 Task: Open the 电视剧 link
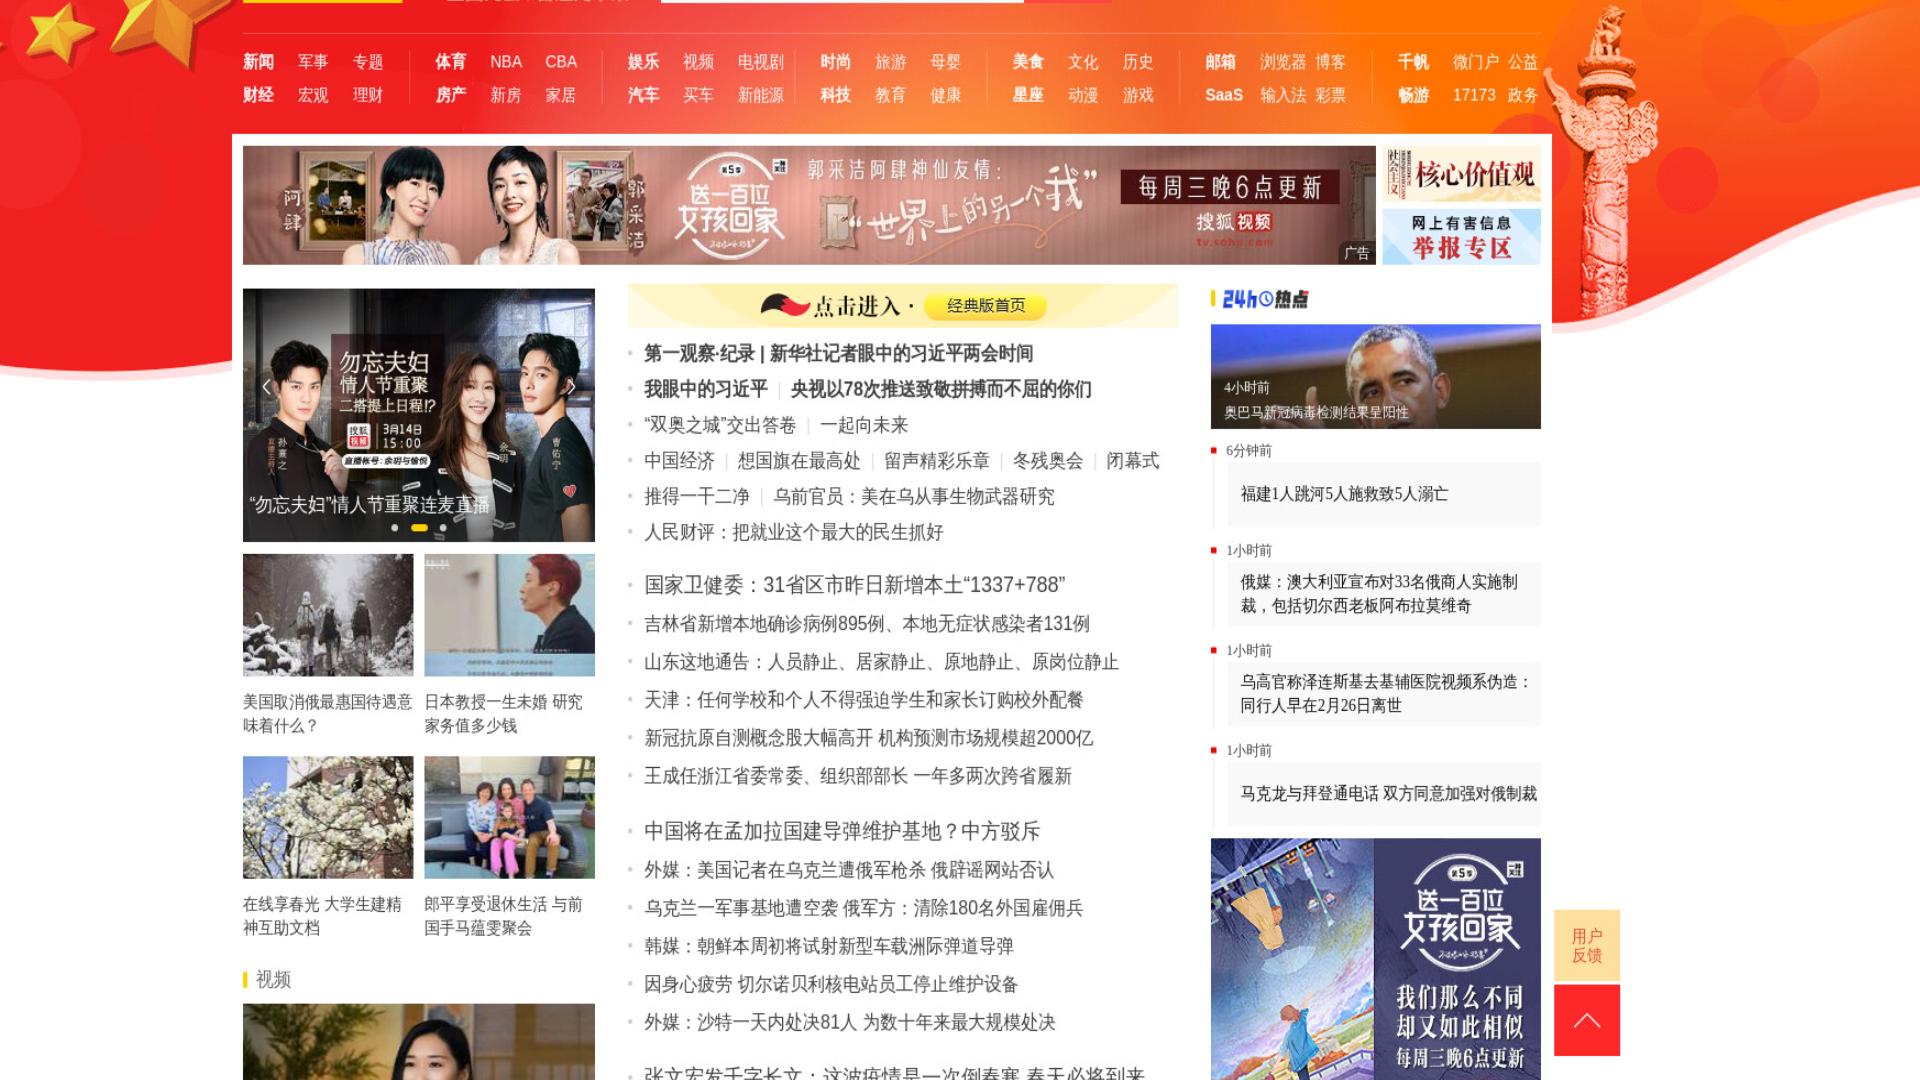[x=760, y=62]
